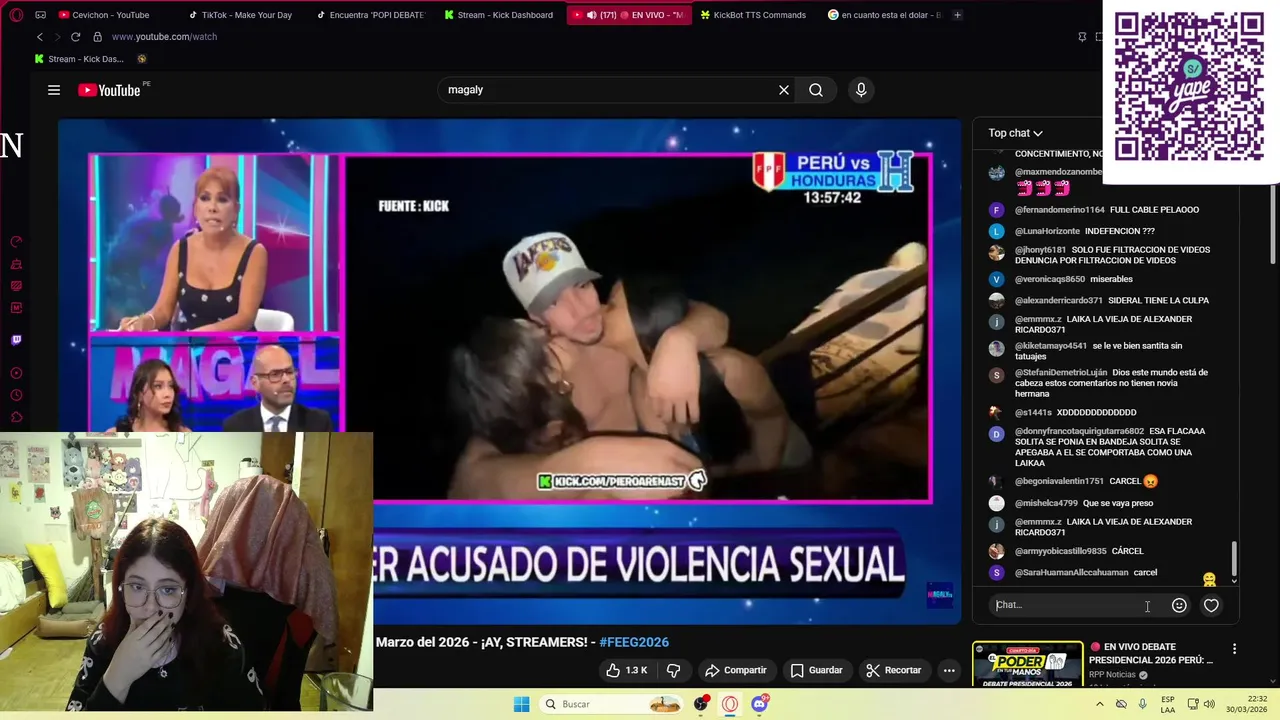Image resolution: width=1280 pixels, height=720 pixels.
Task: Open Stream - Kick Das... bookmark
Action: pos(77,59)
